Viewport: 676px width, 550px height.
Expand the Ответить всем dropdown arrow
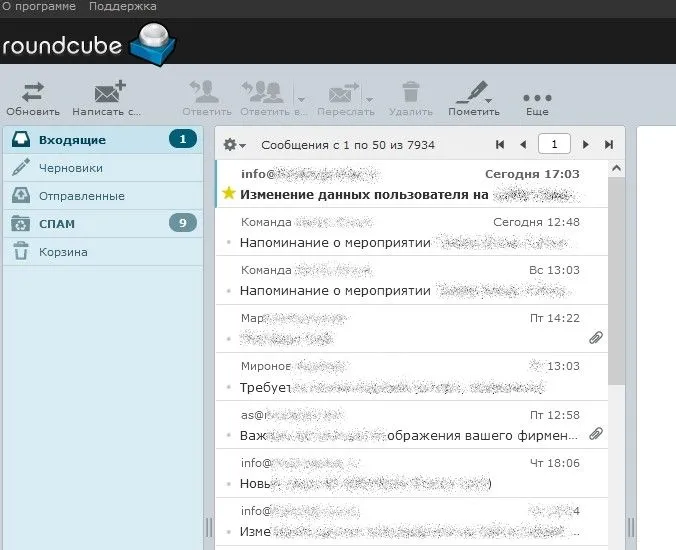click(300, 99)
